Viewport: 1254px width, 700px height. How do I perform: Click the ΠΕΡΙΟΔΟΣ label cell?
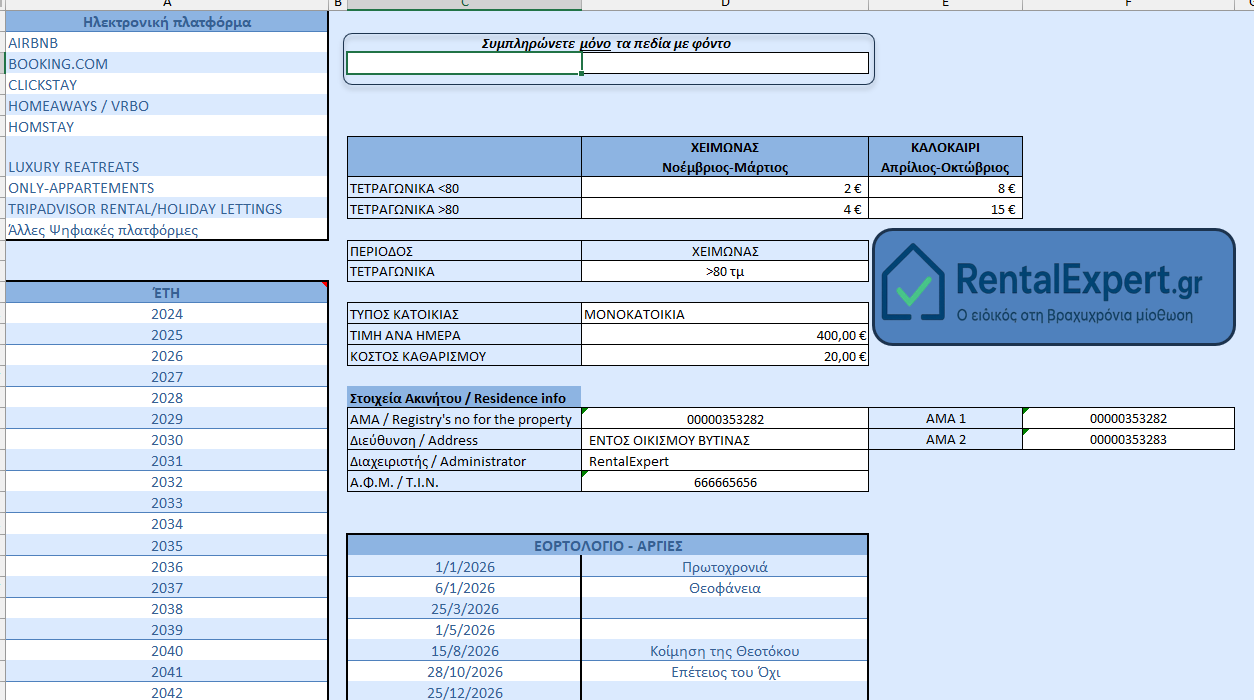pyautogui.click(x=464, y=251)
